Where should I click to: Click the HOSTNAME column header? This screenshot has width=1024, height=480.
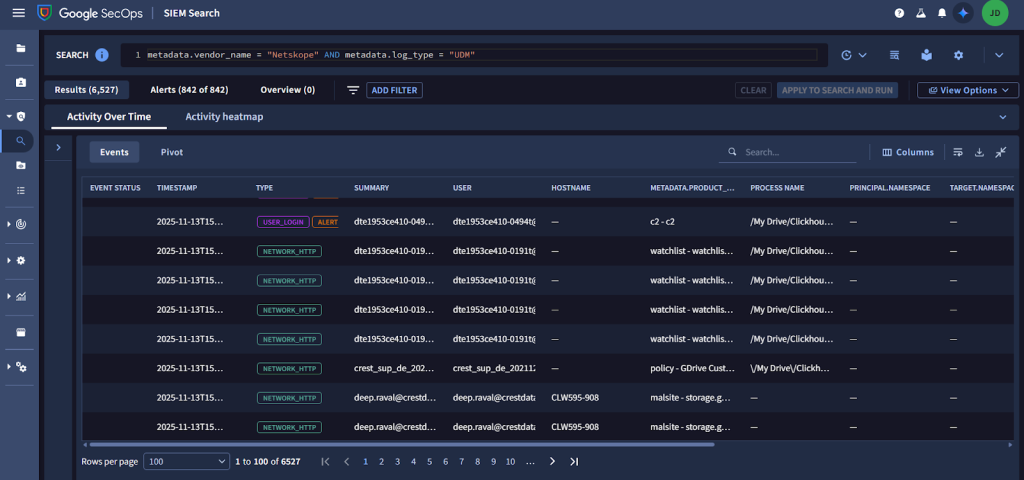coord(571,188)
